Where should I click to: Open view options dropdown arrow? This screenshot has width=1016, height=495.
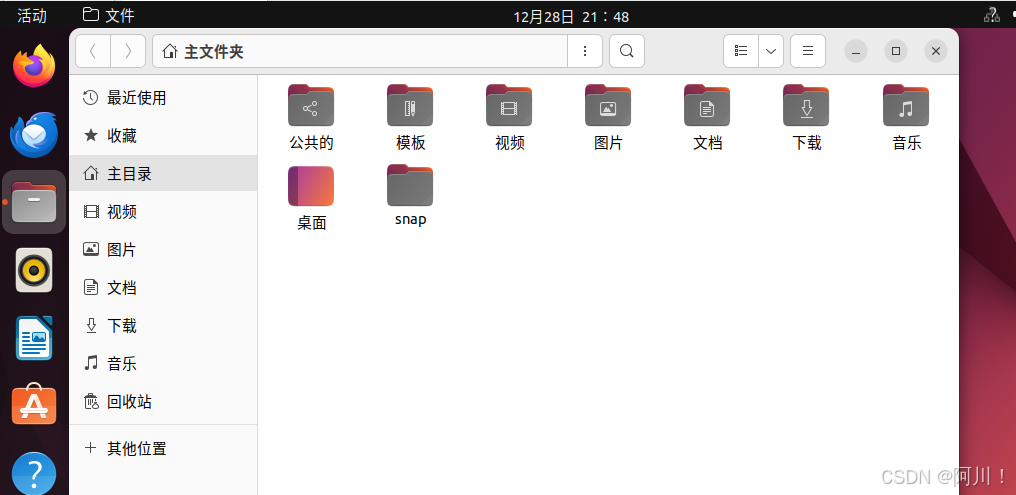point(771,51)
